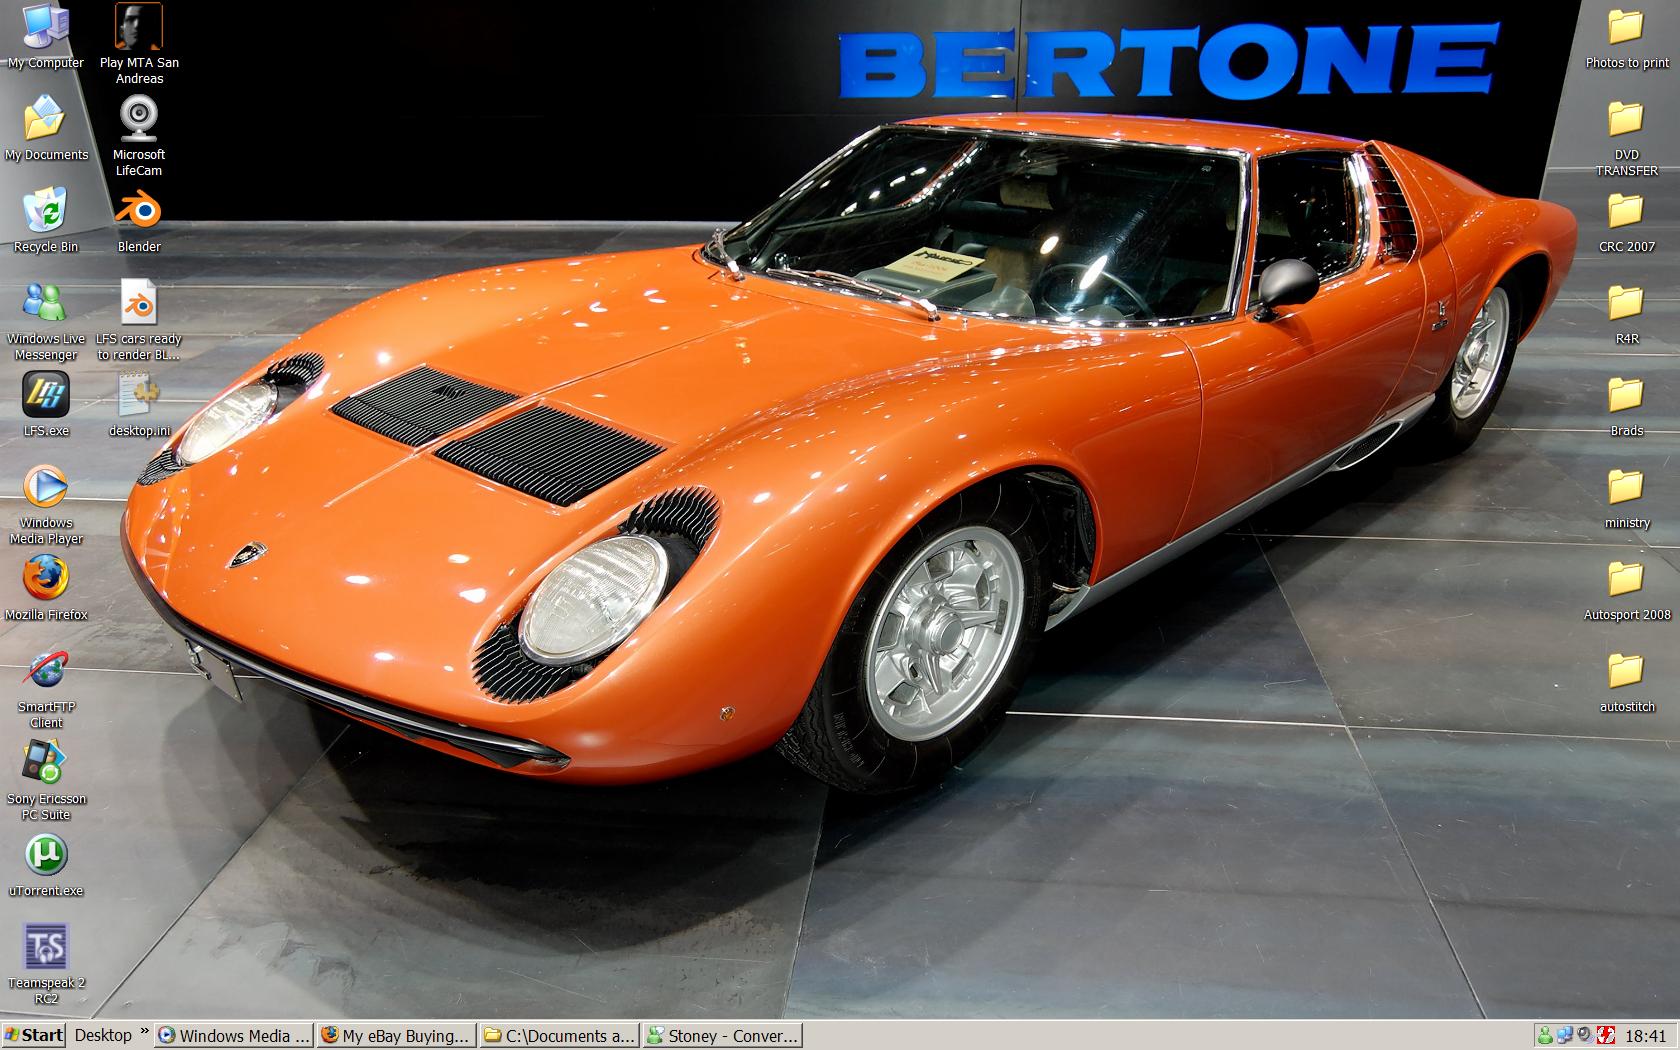Switch to the My eBay Buying Firefox window

coord(397,1036)
